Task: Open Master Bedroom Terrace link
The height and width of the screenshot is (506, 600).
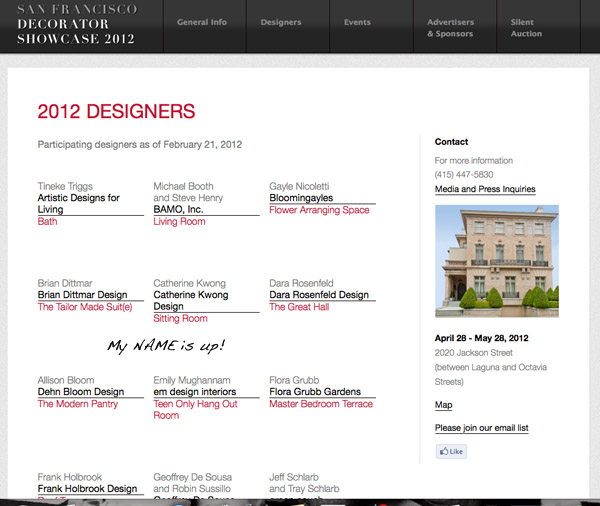Action: click(321, 404)
